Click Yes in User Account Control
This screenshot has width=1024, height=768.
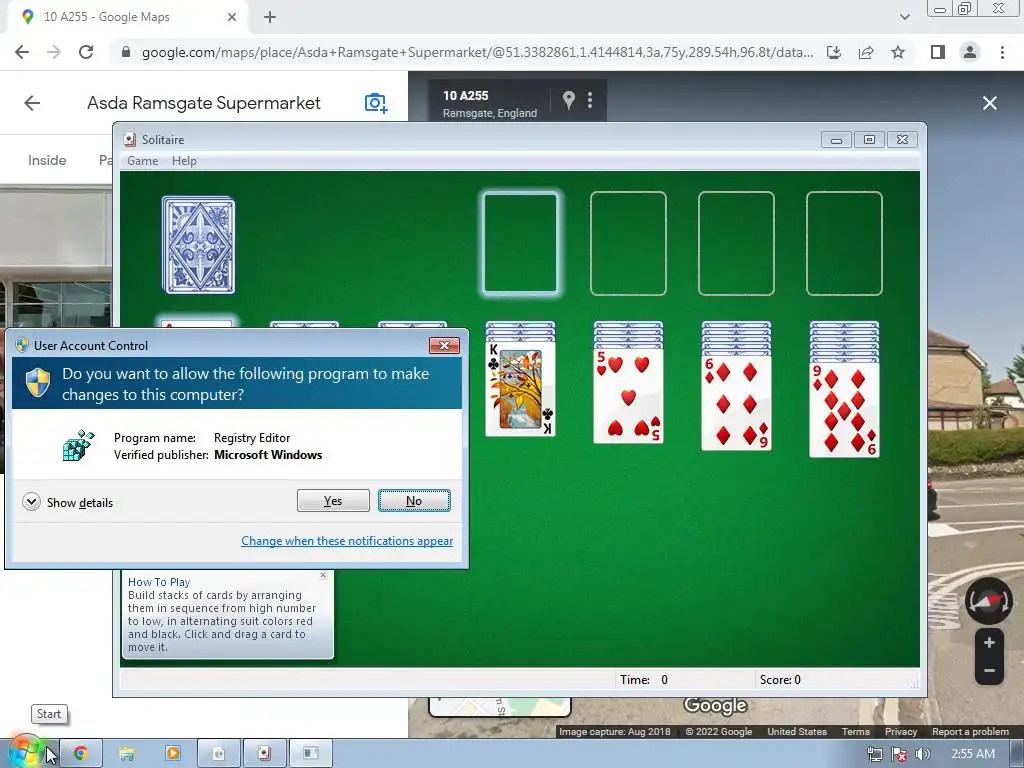(333, 501)
